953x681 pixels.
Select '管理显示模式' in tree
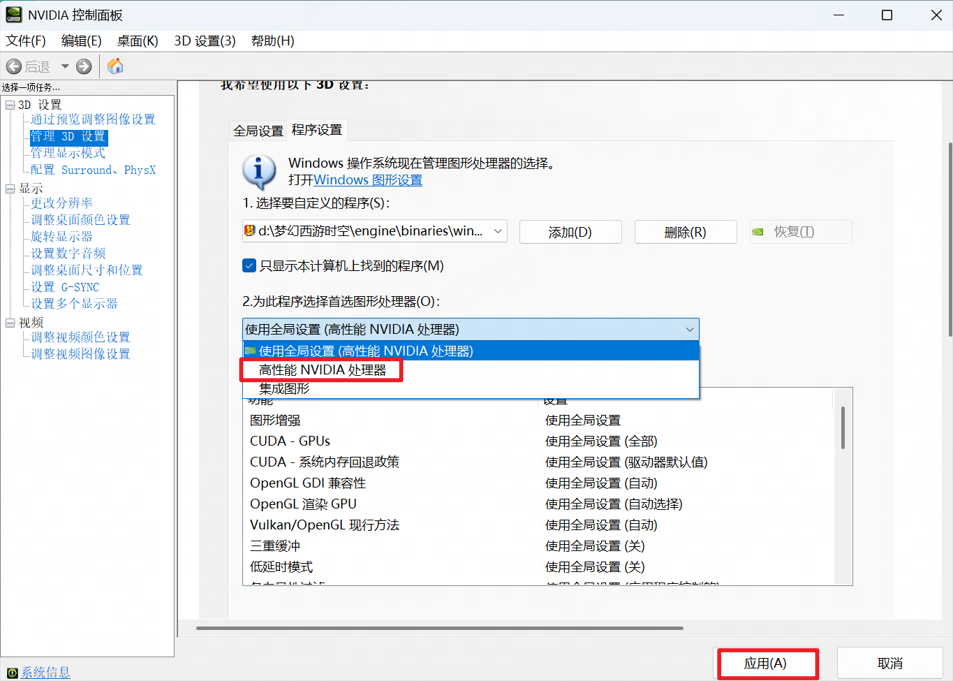[68, 153]
